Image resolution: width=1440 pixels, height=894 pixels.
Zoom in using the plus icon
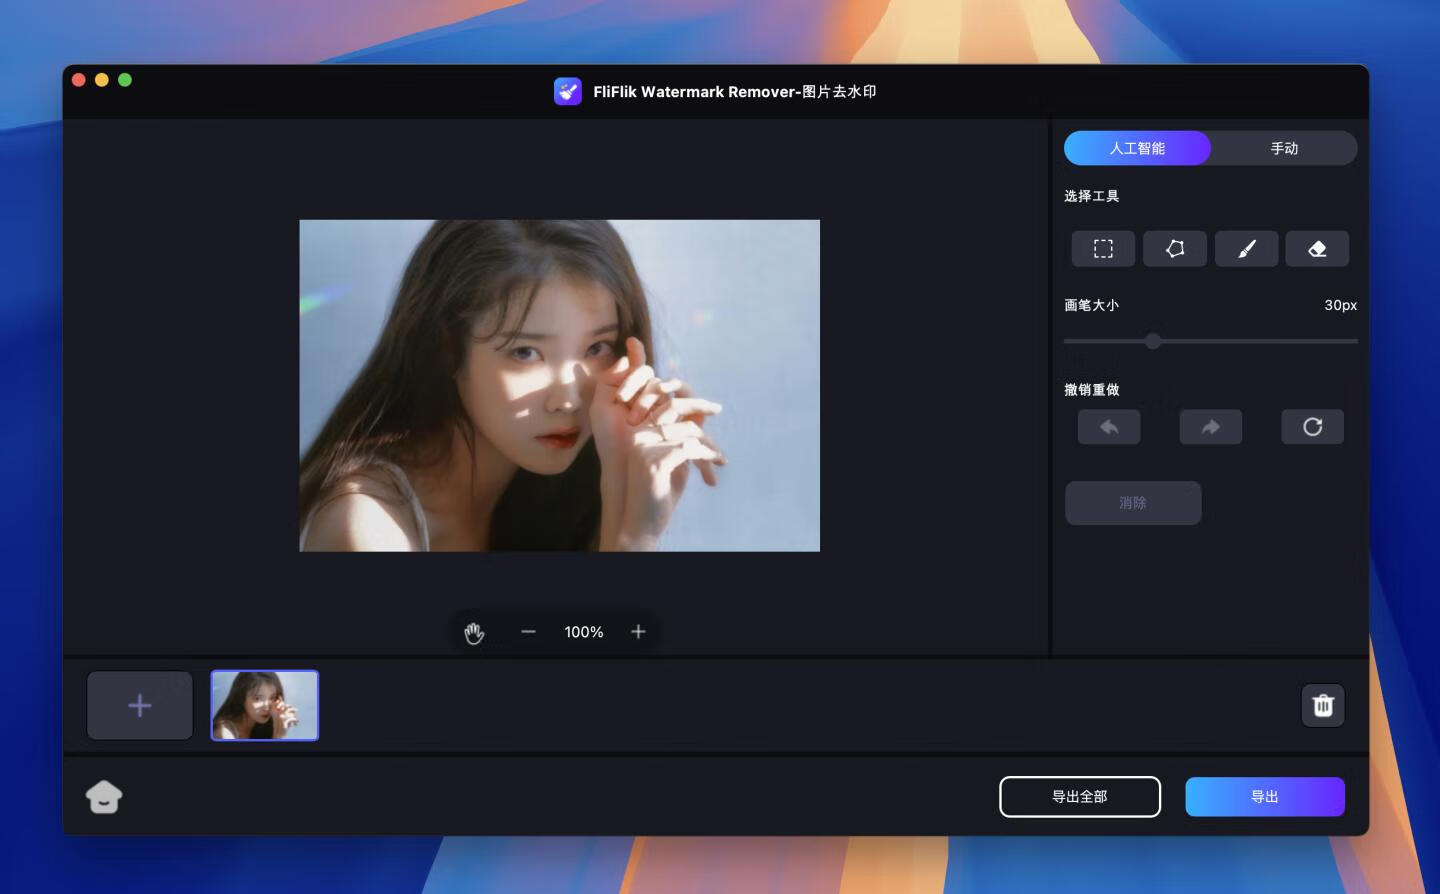coord(638,632)
